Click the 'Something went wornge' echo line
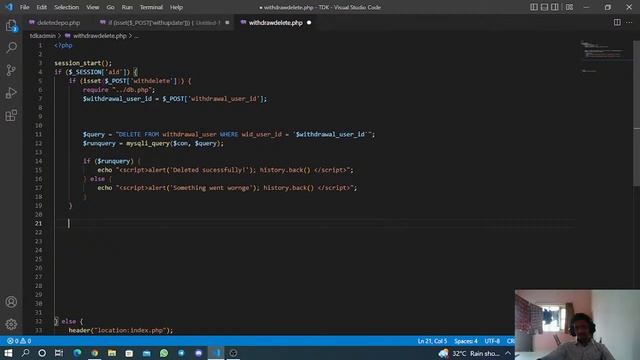The image size is (640, 360). click(x=227, y=188)
